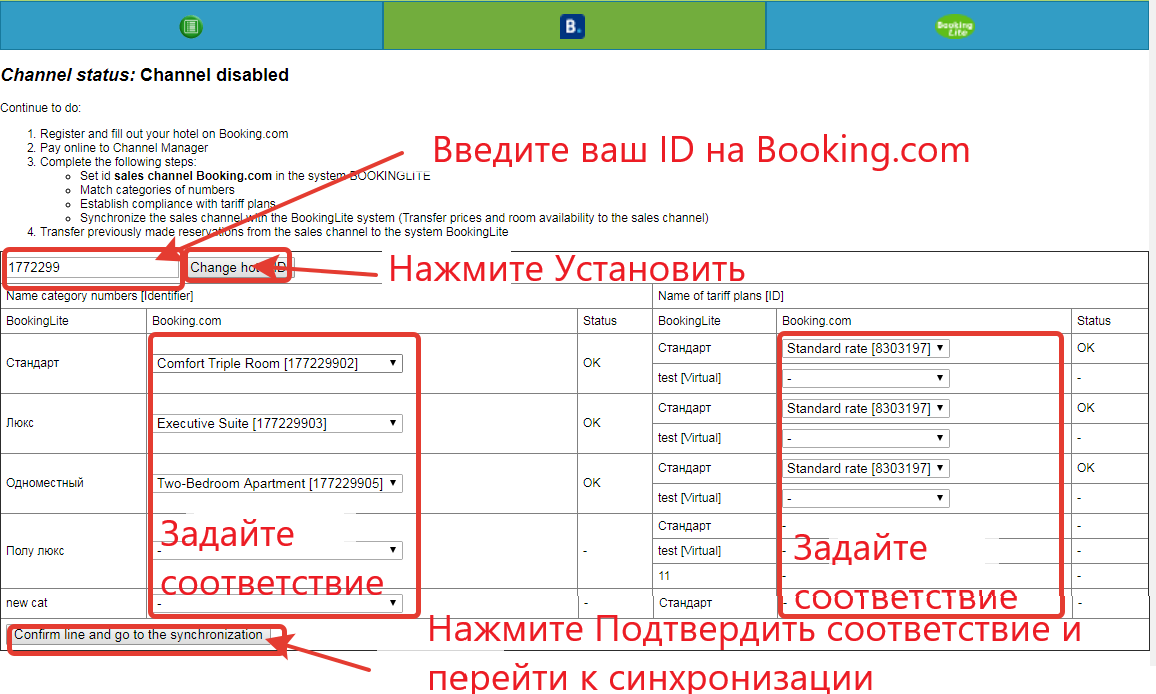This screenshot has height=694, width=1156.
Task: Select the Booking.com B. tab icon
Action: coord(572,27)
